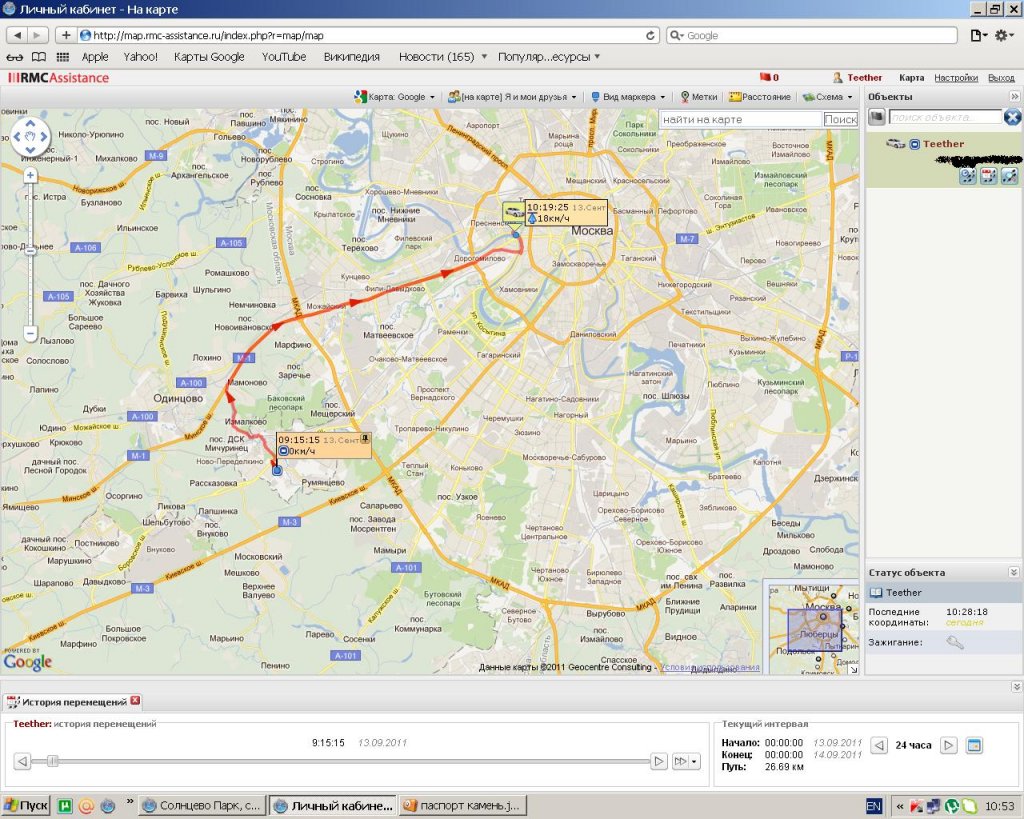Step the history playback backward
Viewport: 1024px width, 819px height.
point(22,761)
